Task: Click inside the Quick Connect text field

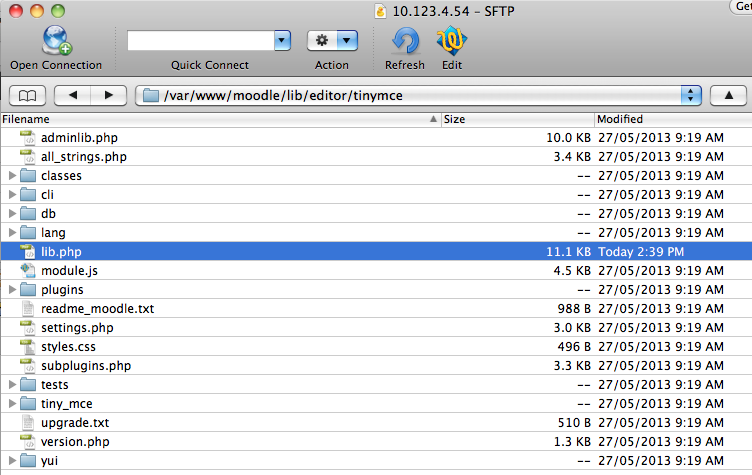Action: [x=200, y=40]
